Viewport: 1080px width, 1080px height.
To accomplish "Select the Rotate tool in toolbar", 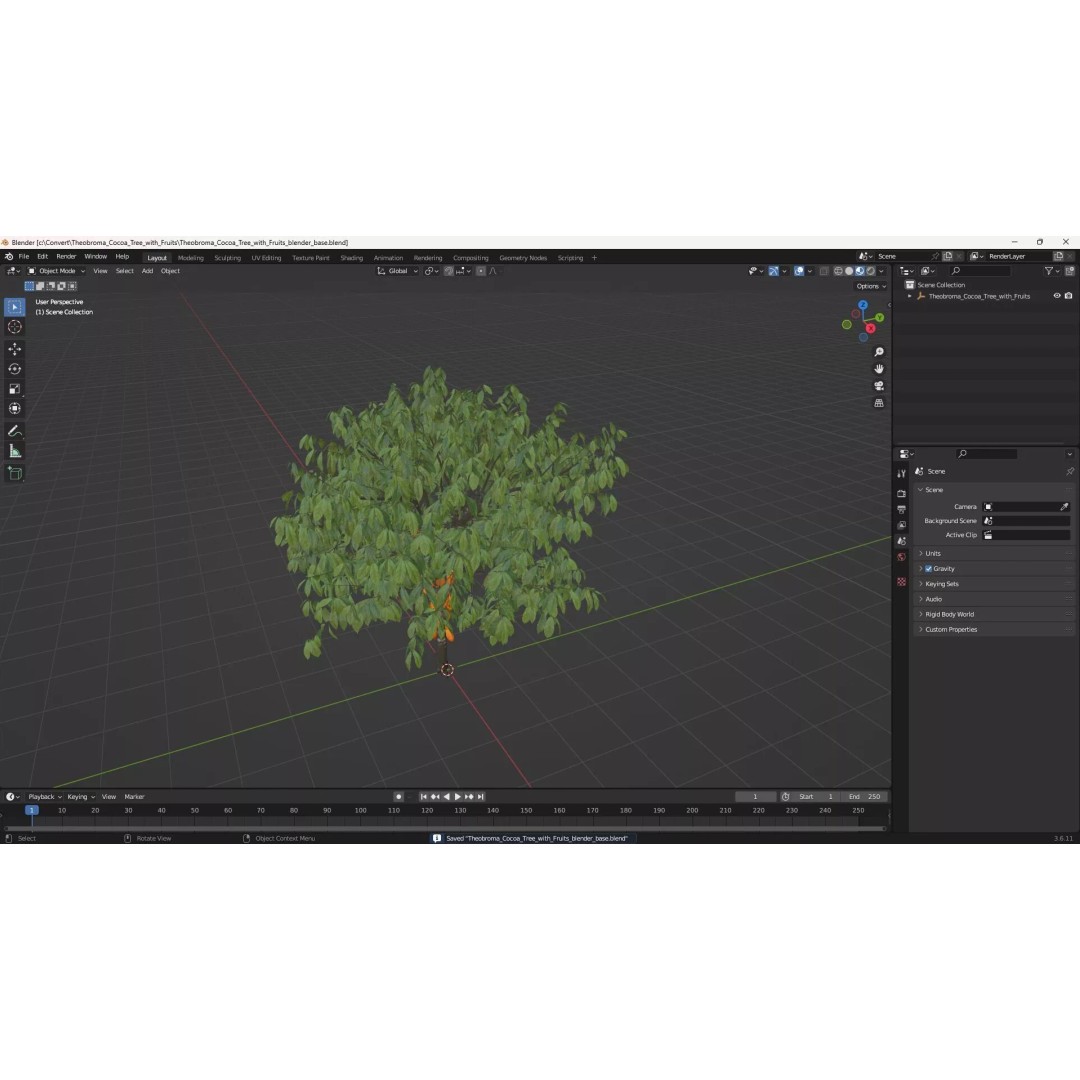I will point(14,369).
